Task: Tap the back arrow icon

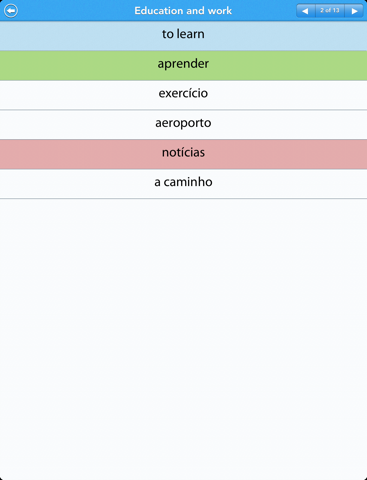Action: pyautogui.click(x=11, y=10)
